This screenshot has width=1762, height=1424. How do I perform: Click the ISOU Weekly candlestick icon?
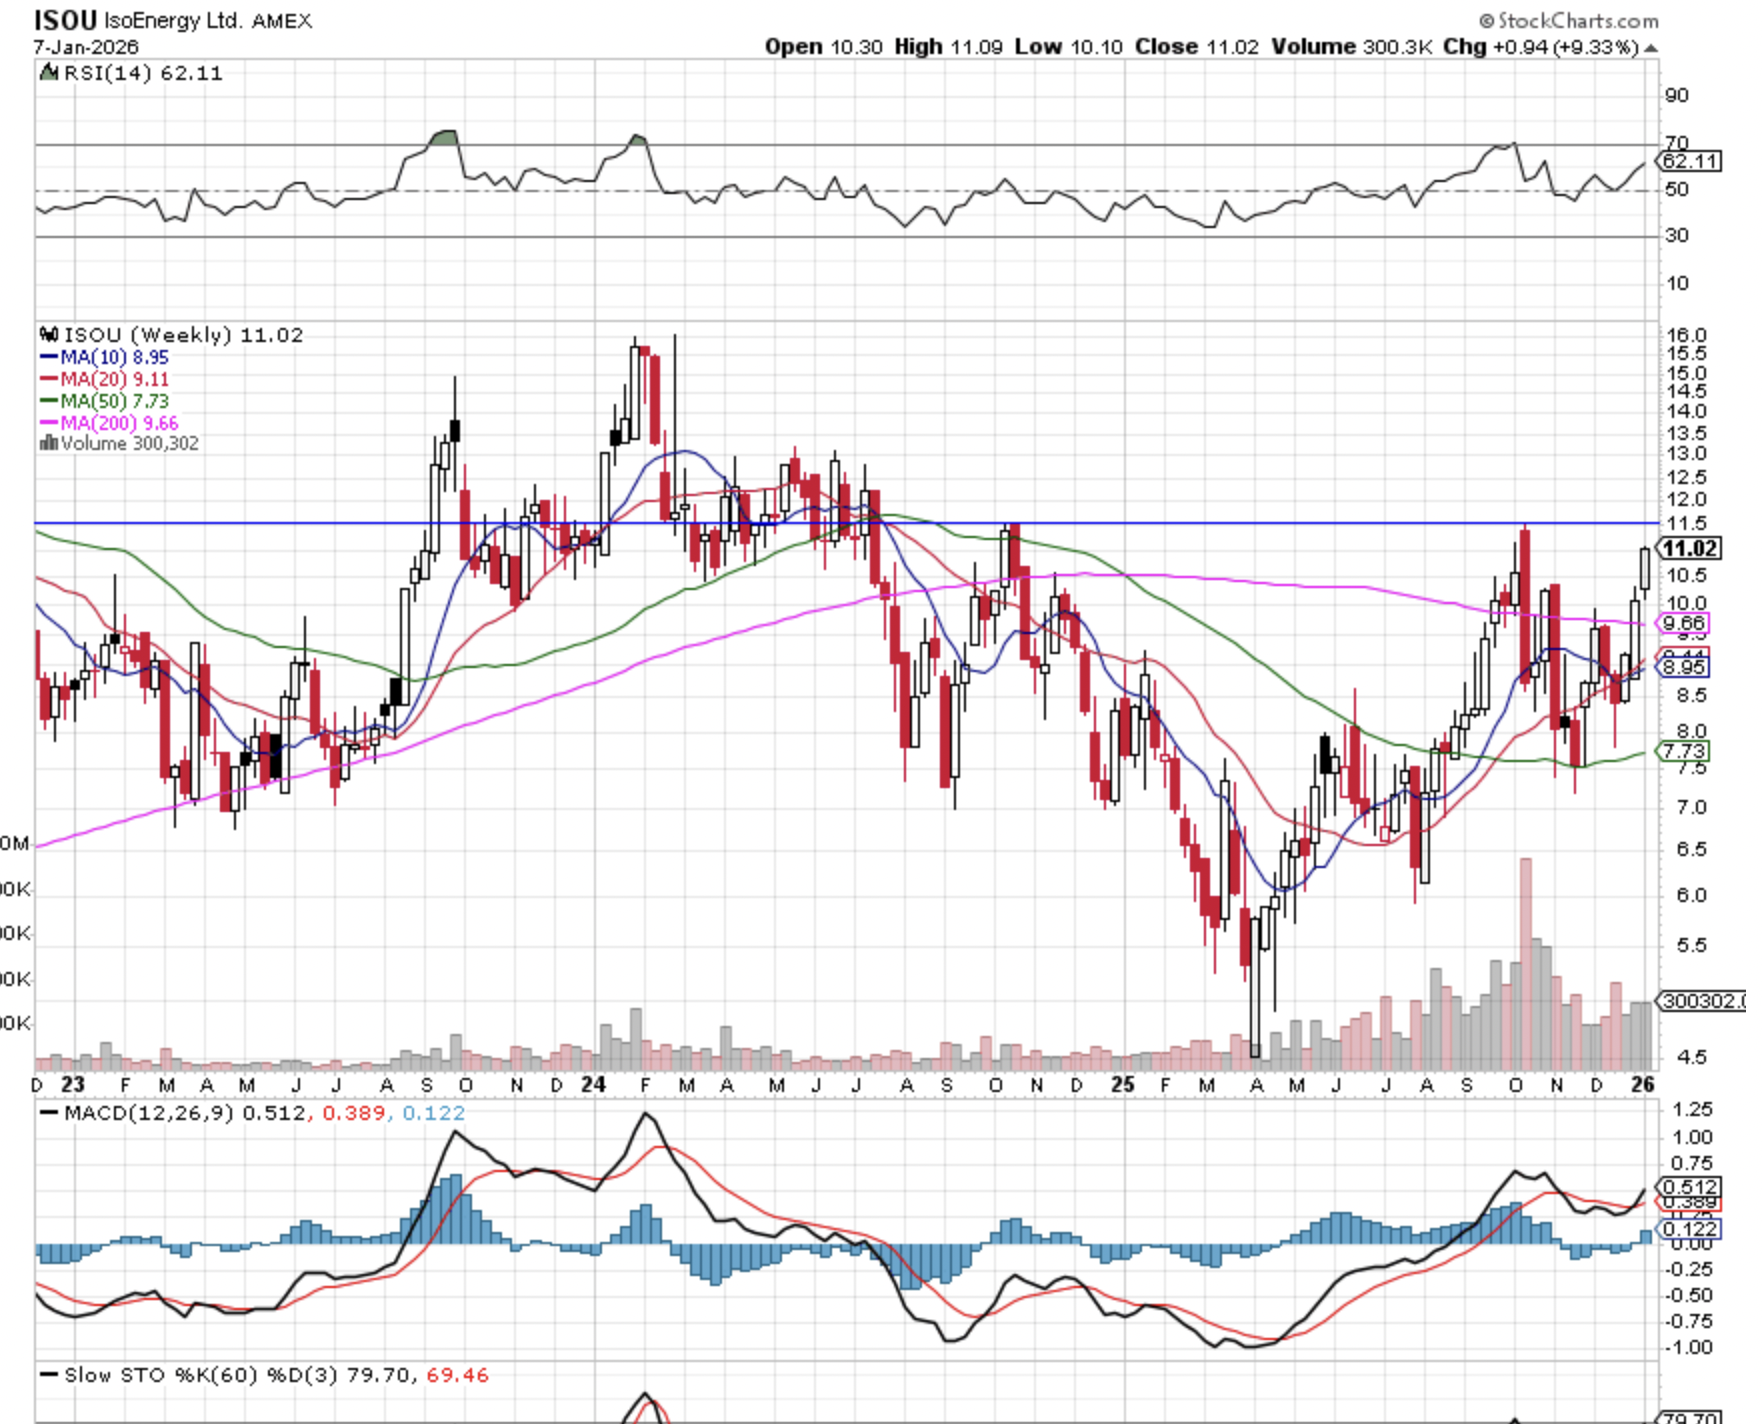click(48, 335)
